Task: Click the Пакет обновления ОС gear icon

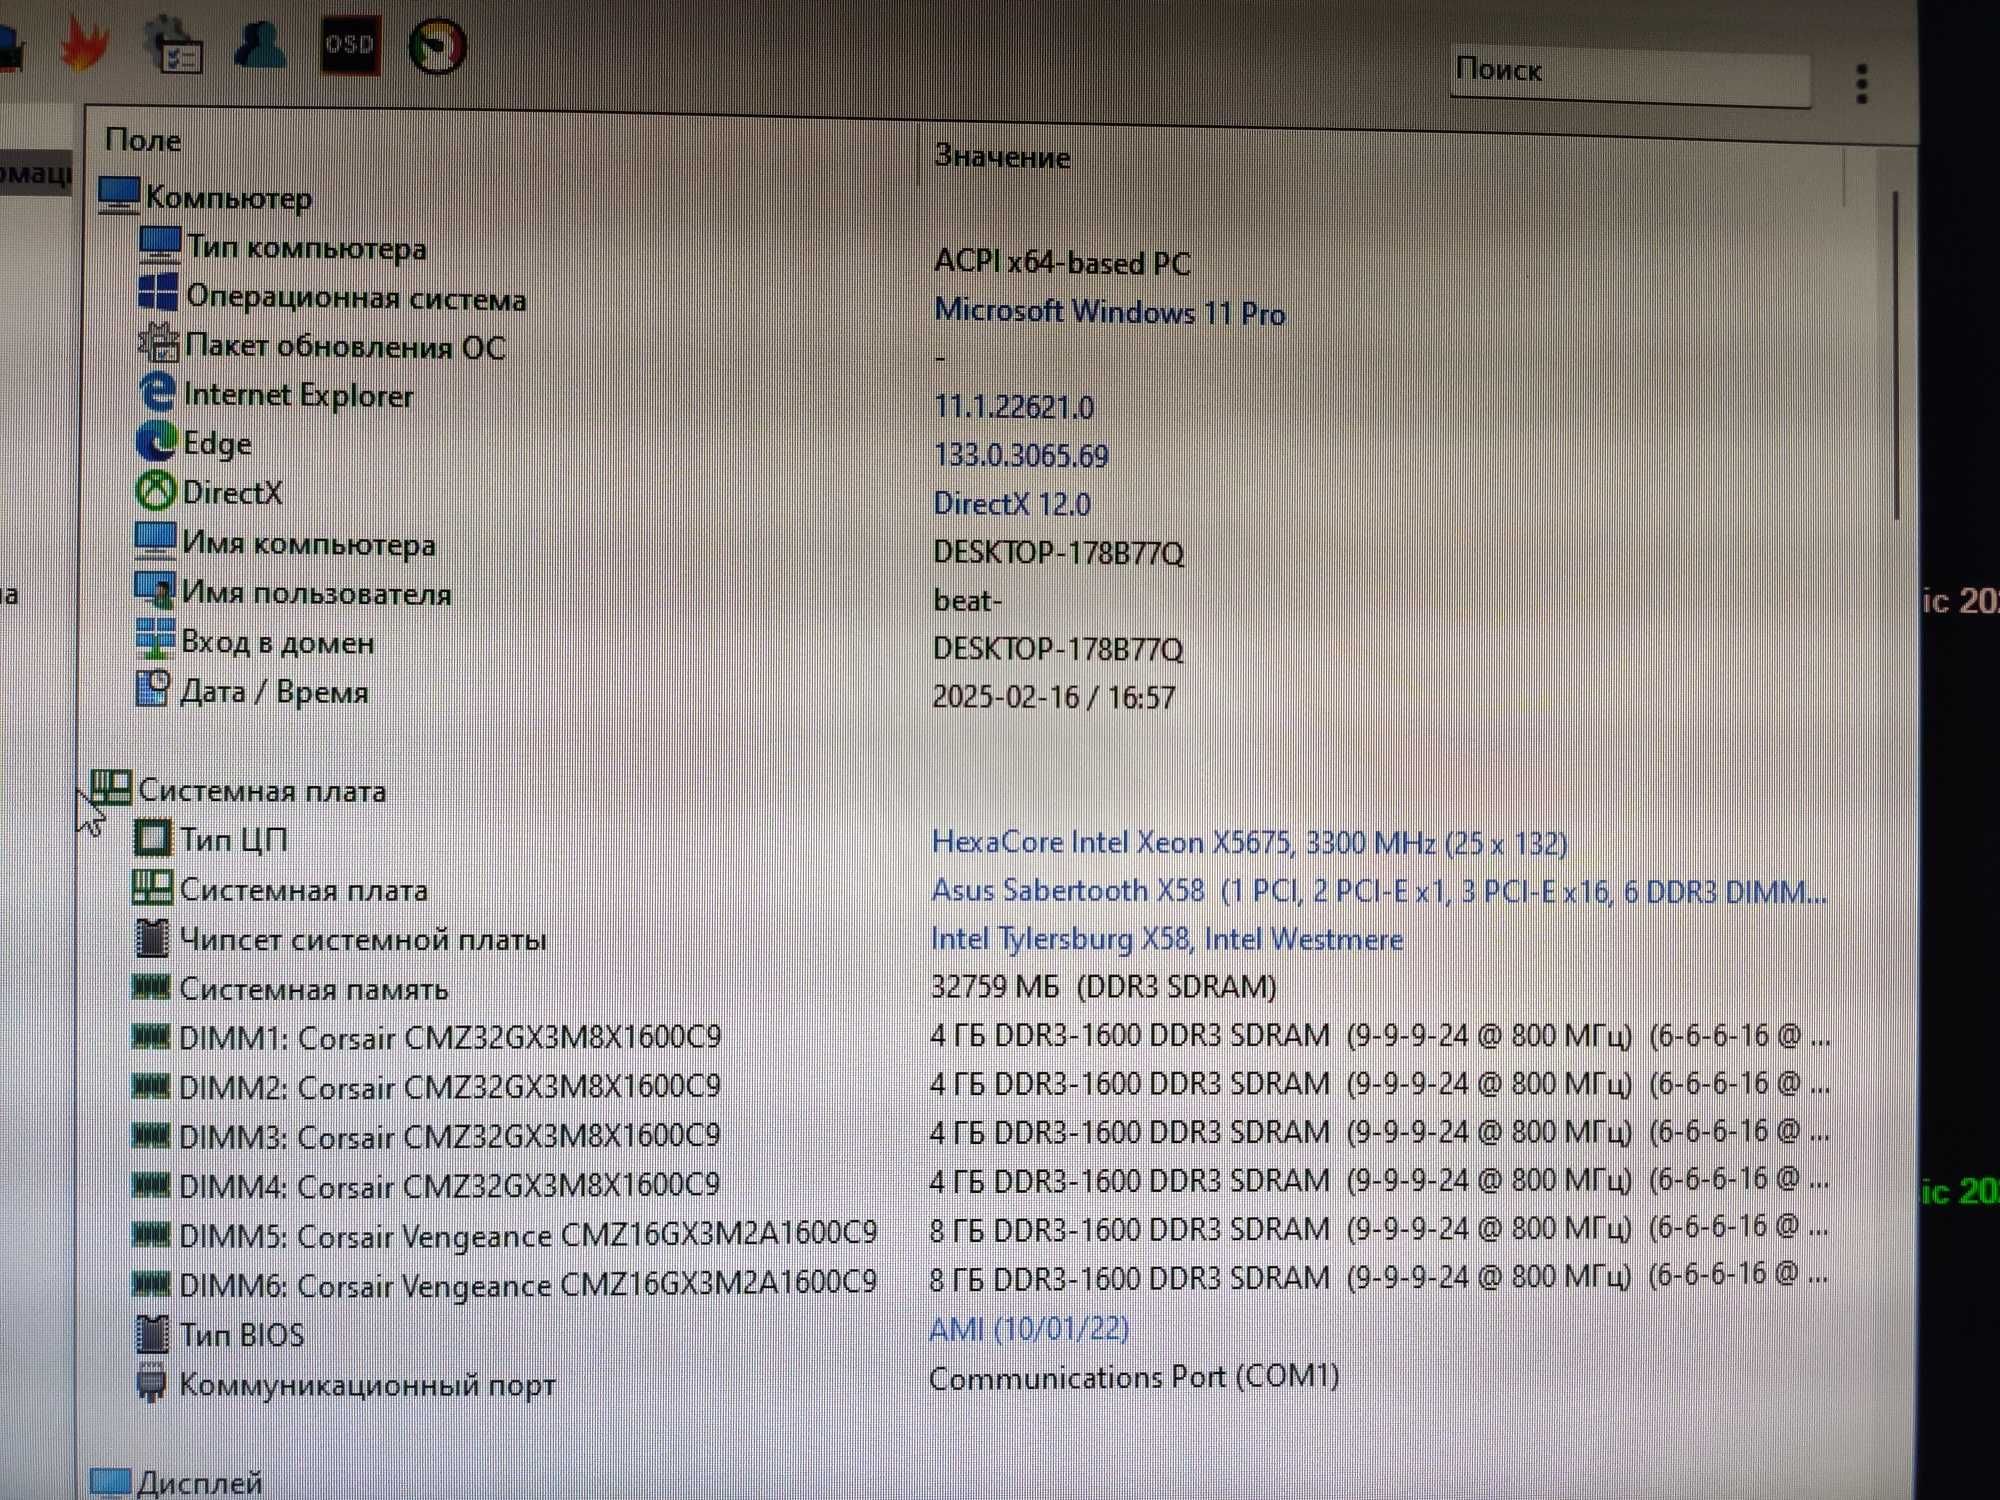Action: click(x=158, y=343)
